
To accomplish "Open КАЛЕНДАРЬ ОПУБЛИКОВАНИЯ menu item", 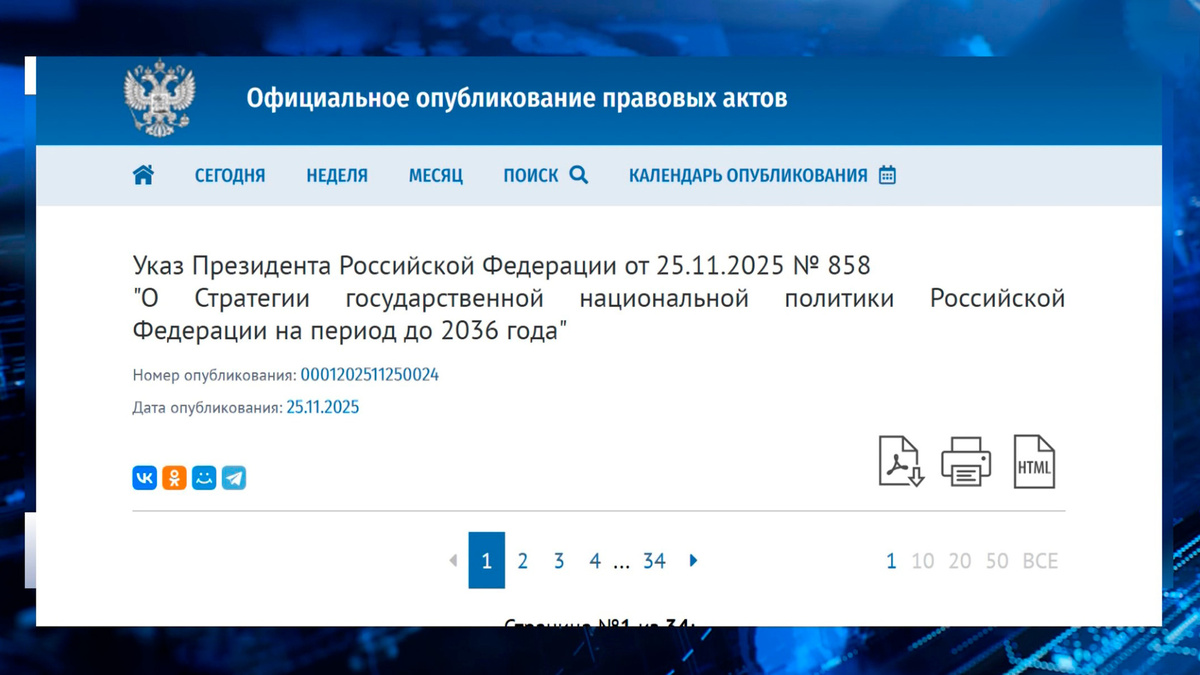I will pyautogui.click(x=748, y=176).
